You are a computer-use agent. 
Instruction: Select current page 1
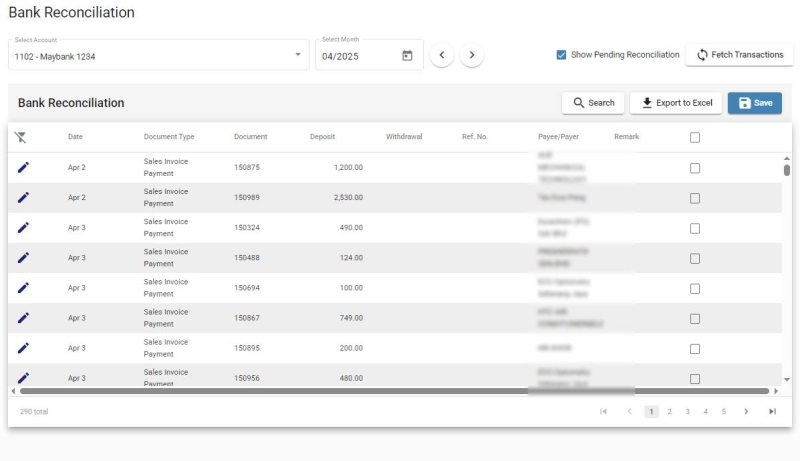point(651,412)
